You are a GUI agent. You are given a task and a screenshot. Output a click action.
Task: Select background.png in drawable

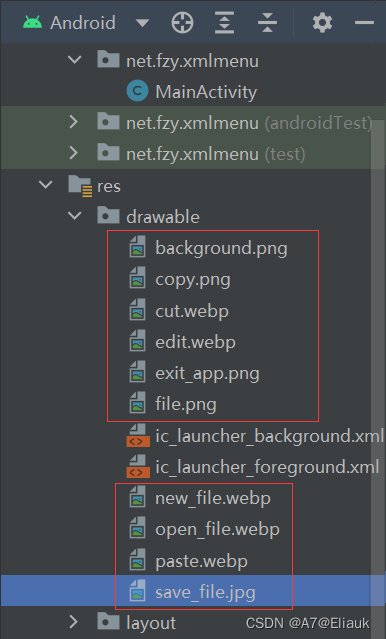click(221, 249)
